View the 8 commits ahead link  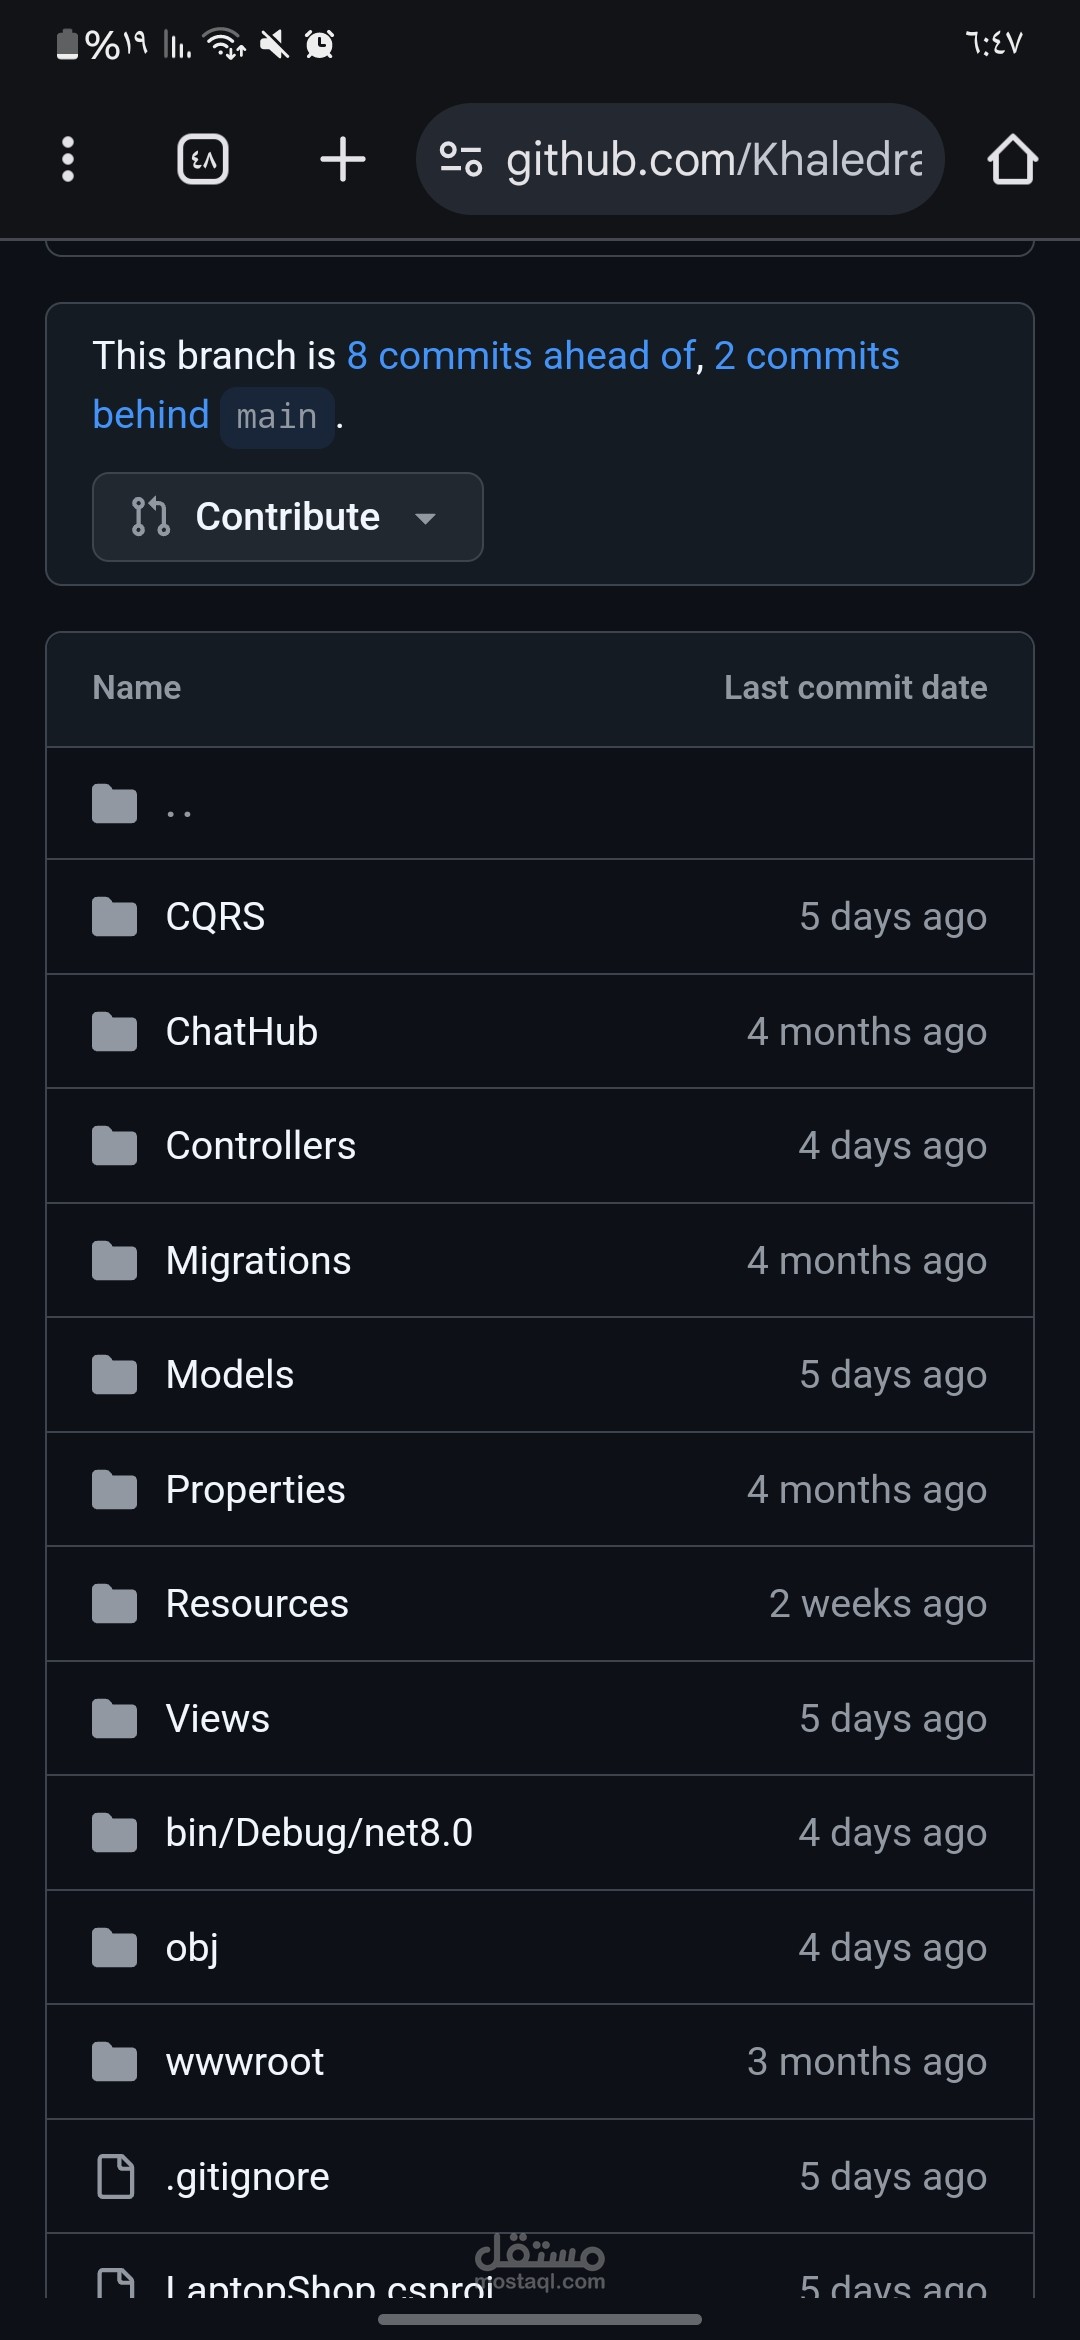coord(521,356)
